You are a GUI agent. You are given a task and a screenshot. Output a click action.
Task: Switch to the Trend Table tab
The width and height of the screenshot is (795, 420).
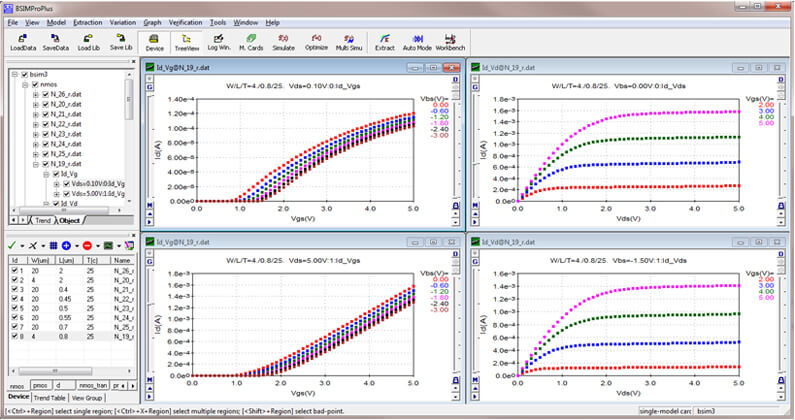click(x=49, y=398)
